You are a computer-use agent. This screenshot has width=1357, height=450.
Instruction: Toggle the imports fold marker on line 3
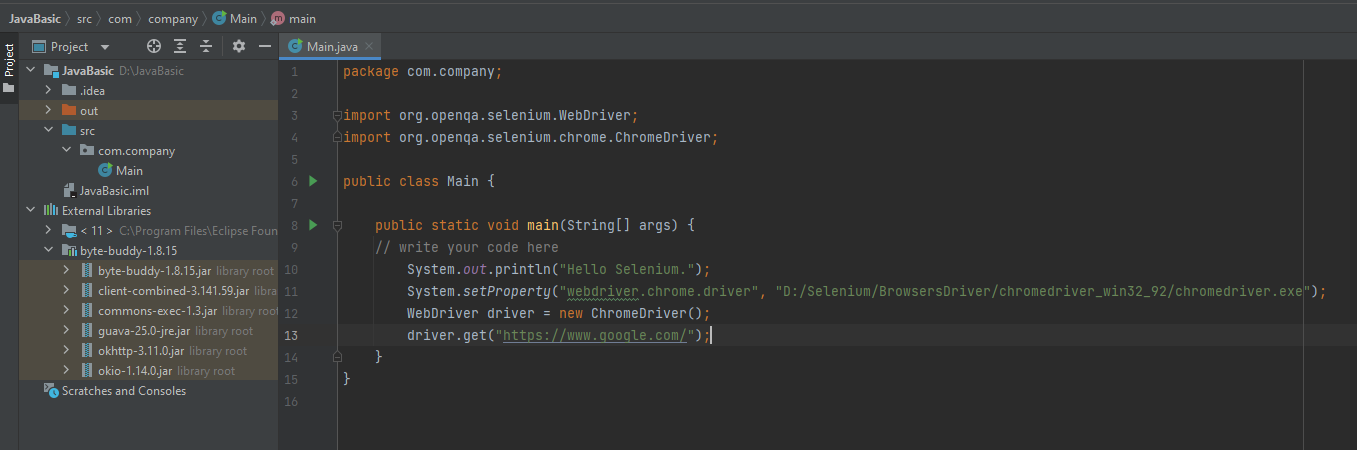(337, 115)
